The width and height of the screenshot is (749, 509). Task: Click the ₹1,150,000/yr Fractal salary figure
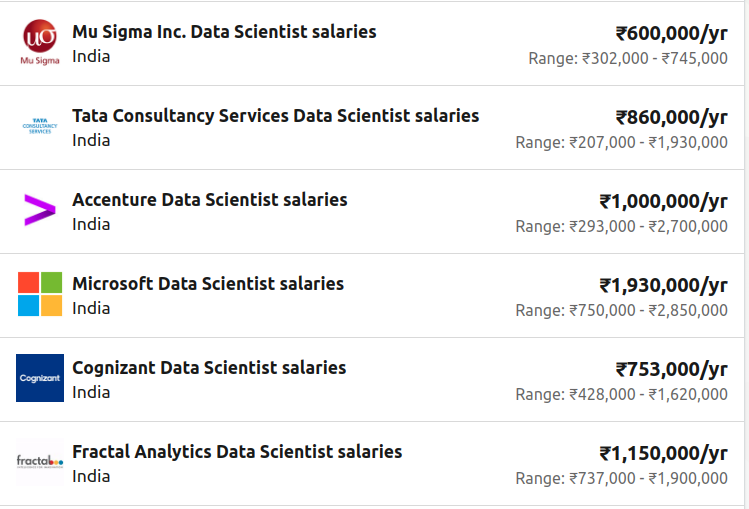pos(663,453)
